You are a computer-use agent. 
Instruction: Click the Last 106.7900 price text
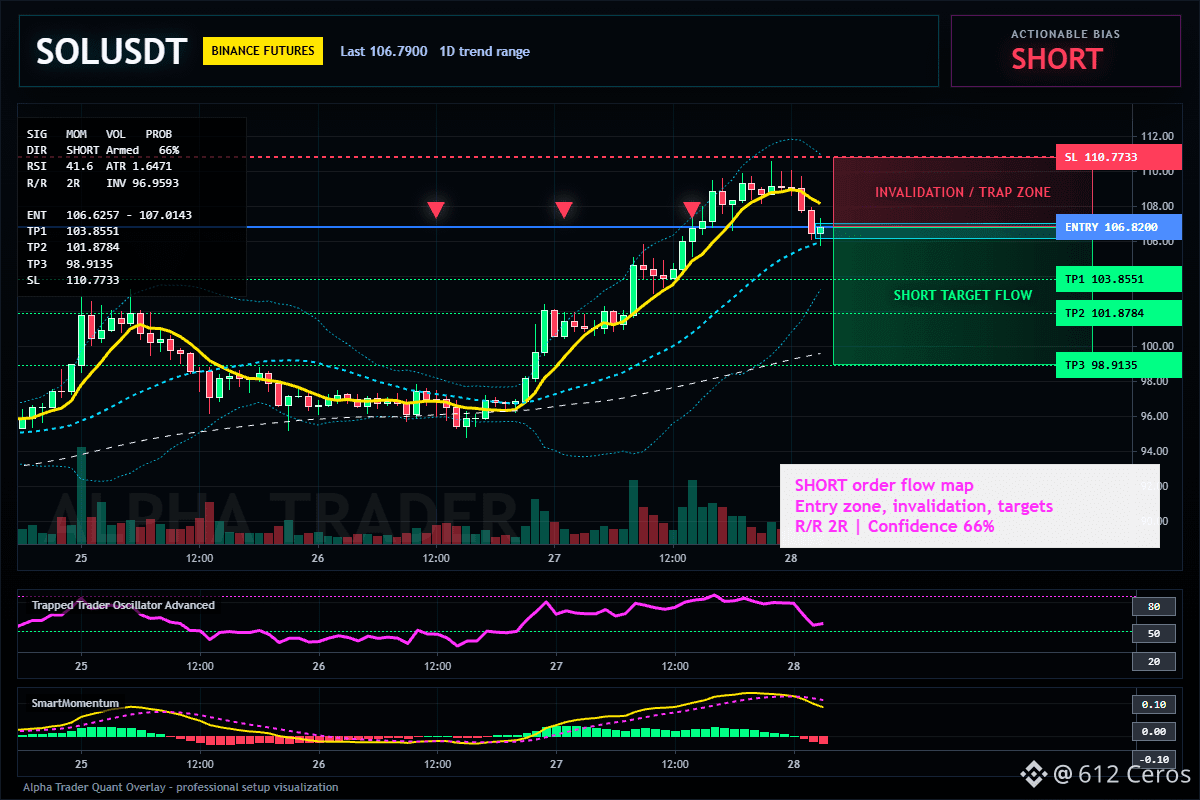384,52
